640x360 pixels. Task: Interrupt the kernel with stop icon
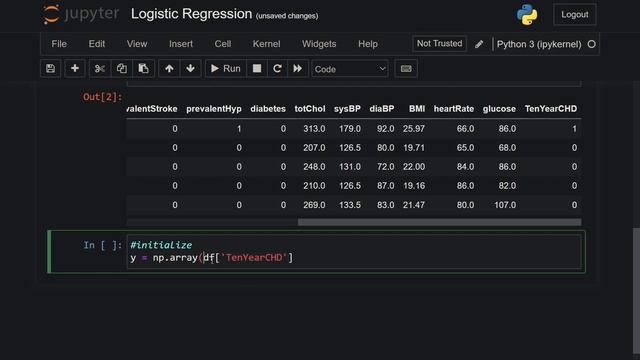[257, 69]
